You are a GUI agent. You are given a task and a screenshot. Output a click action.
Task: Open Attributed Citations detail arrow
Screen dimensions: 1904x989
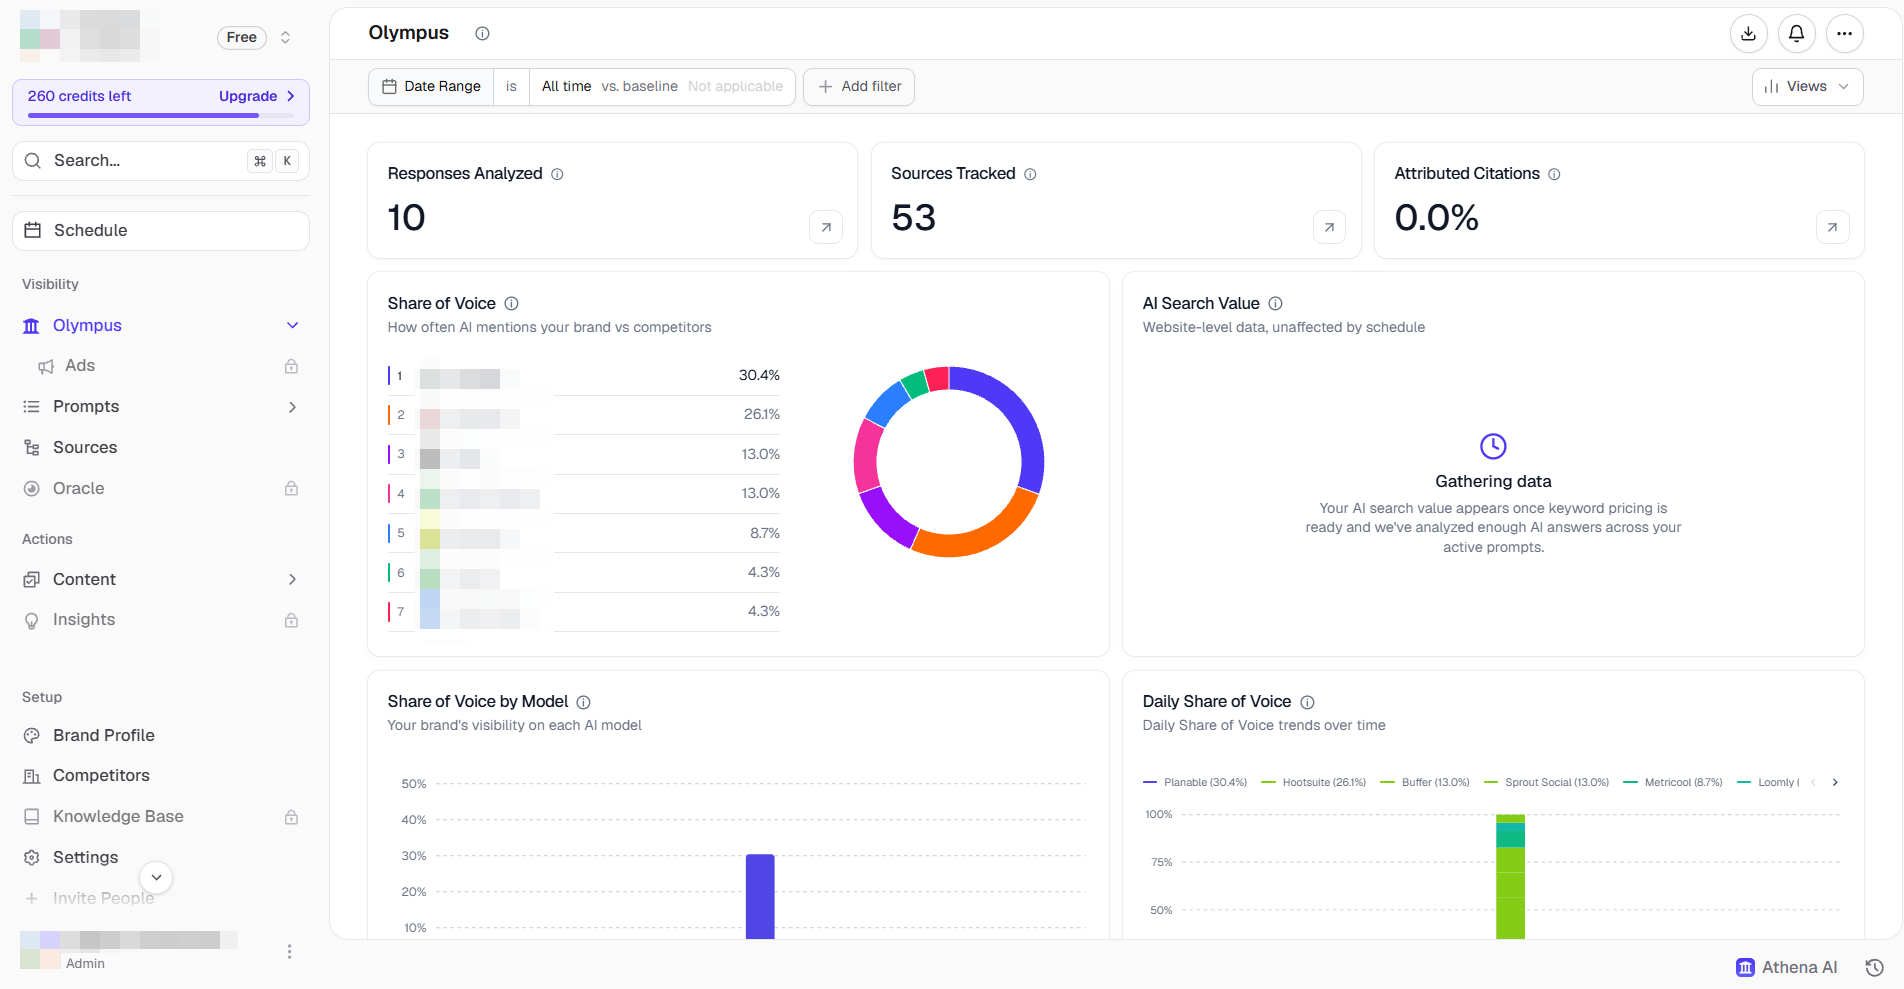1832,228
